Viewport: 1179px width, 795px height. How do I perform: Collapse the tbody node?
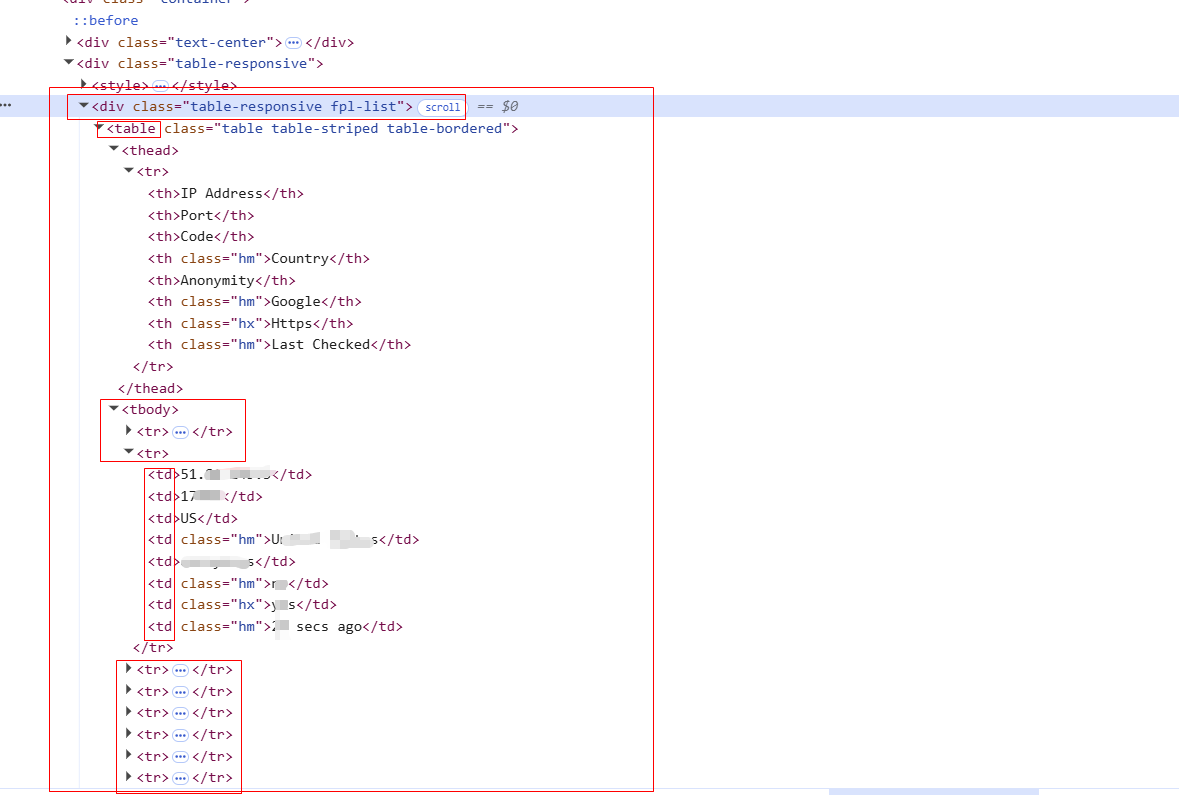114,408
